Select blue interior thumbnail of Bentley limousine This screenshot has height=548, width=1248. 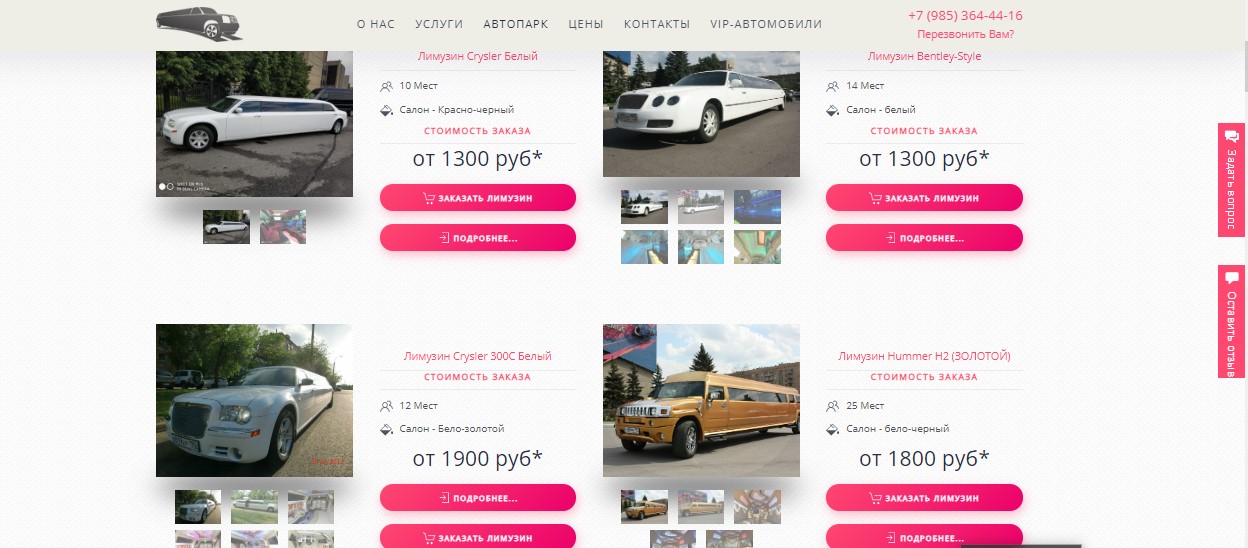(757, 207)
